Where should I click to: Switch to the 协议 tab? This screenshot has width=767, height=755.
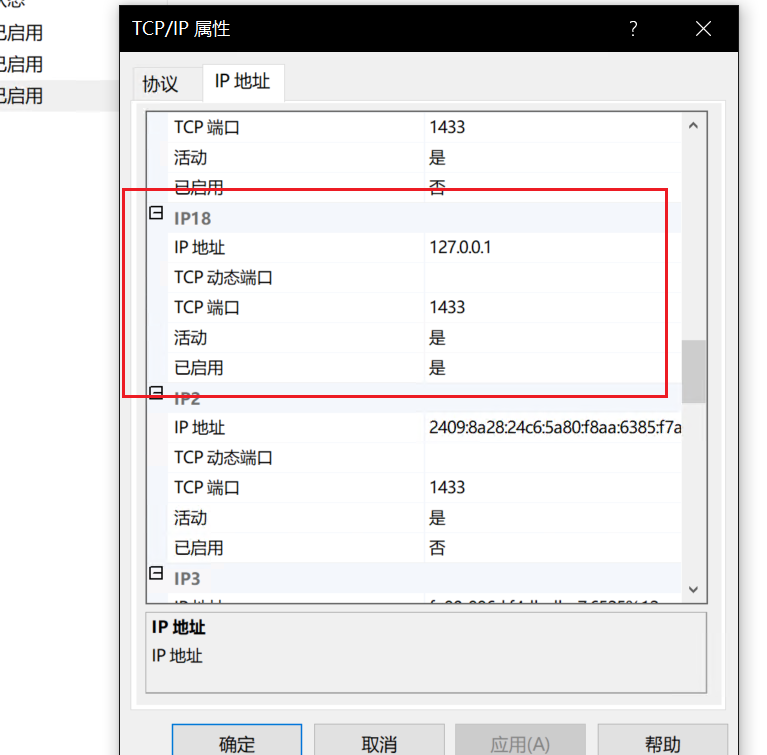click(160, 84)
